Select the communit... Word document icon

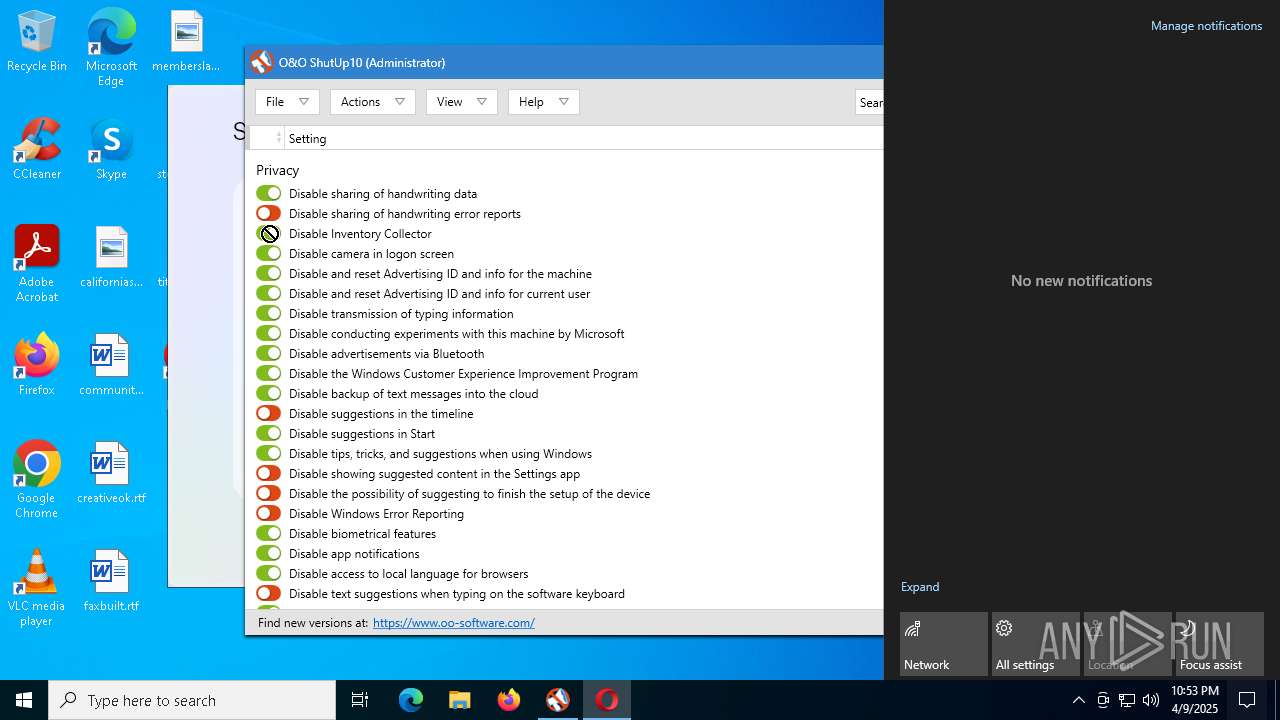pyautogui.click(x=111, y=365)
